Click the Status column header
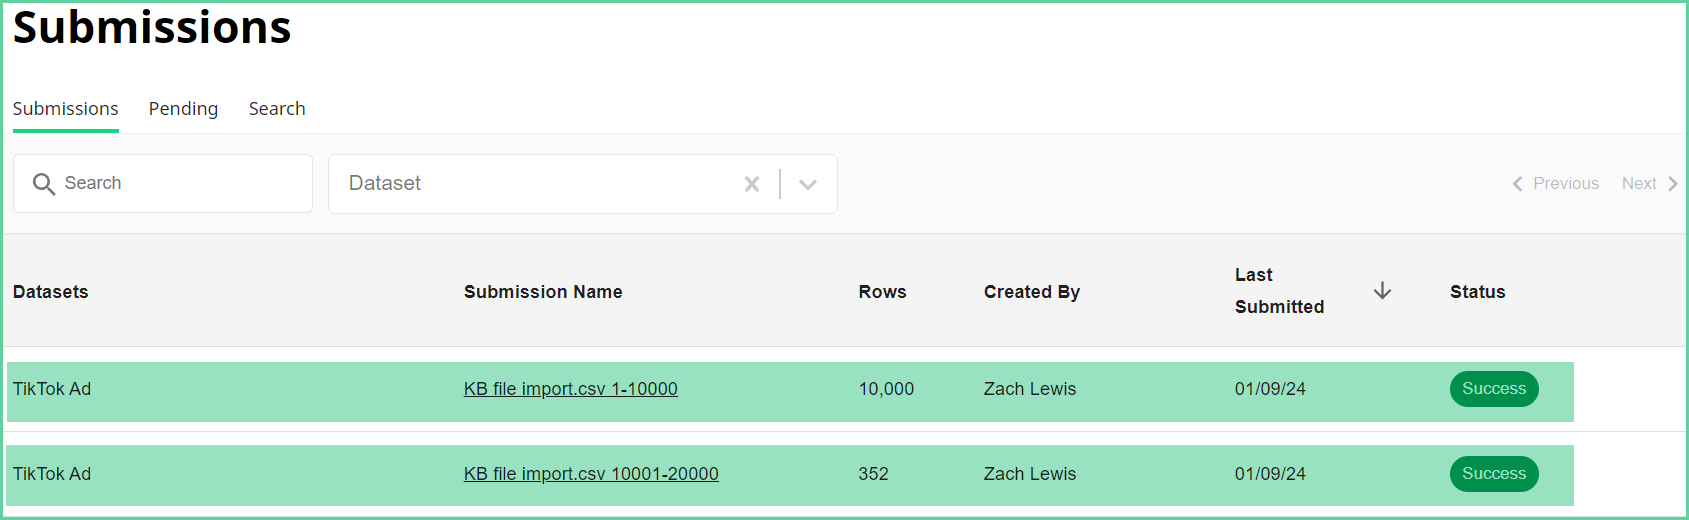 [1477, 292]
